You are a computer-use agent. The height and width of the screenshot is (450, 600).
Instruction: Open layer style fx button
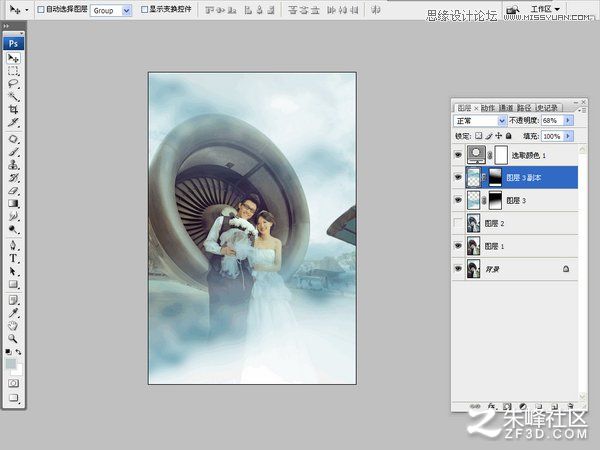click(x=491, y=406)
